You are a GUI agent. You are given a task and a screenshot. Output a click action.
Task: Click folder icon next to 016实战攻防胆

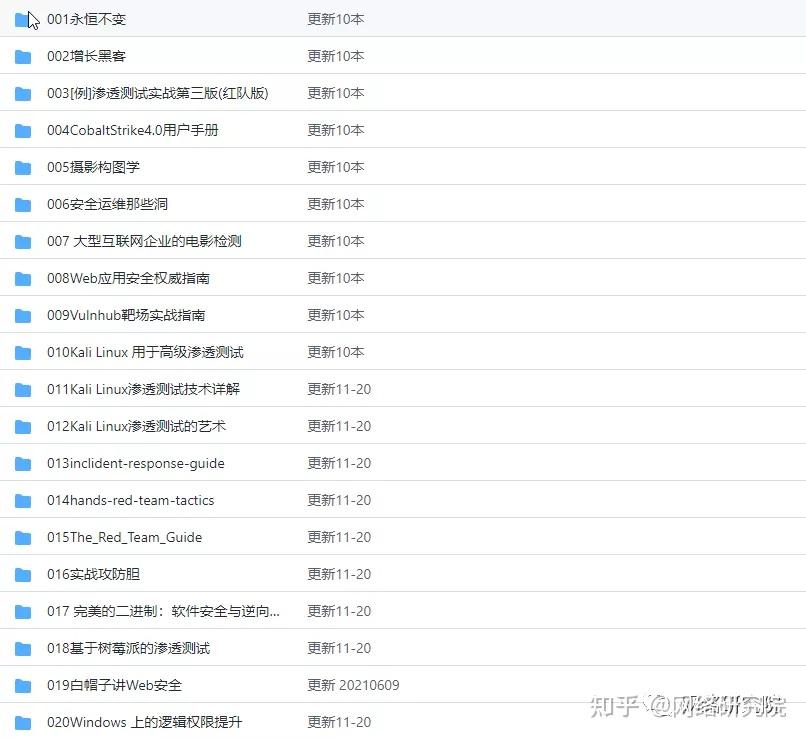pos(23,575)
